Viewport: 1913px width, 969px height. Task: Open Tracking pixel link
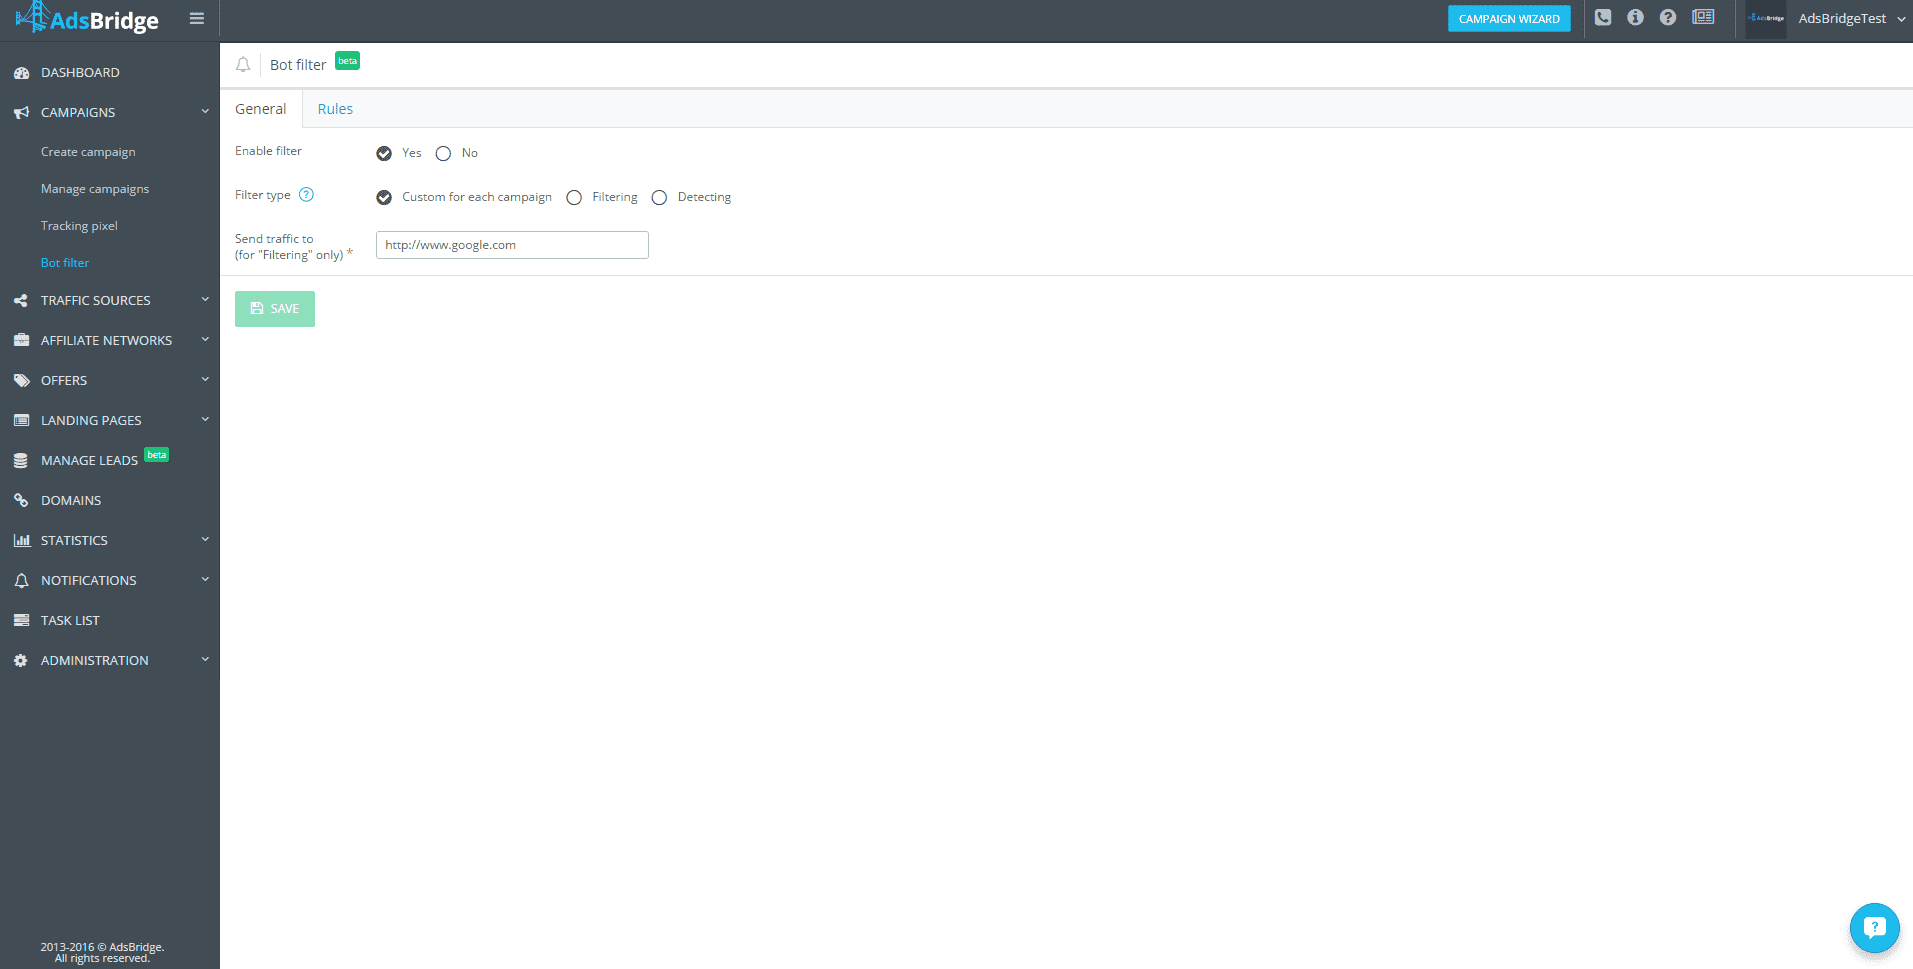(x=79, y=226)
